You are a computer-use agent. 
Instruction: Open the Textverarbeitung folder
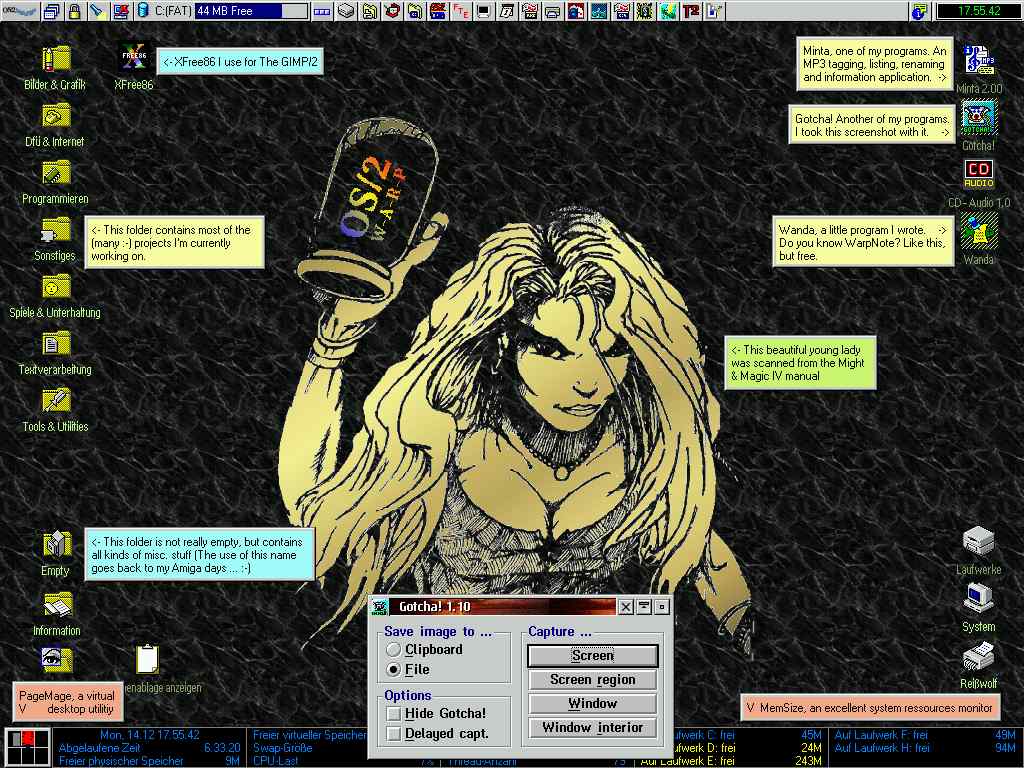(x=56, y=344)
